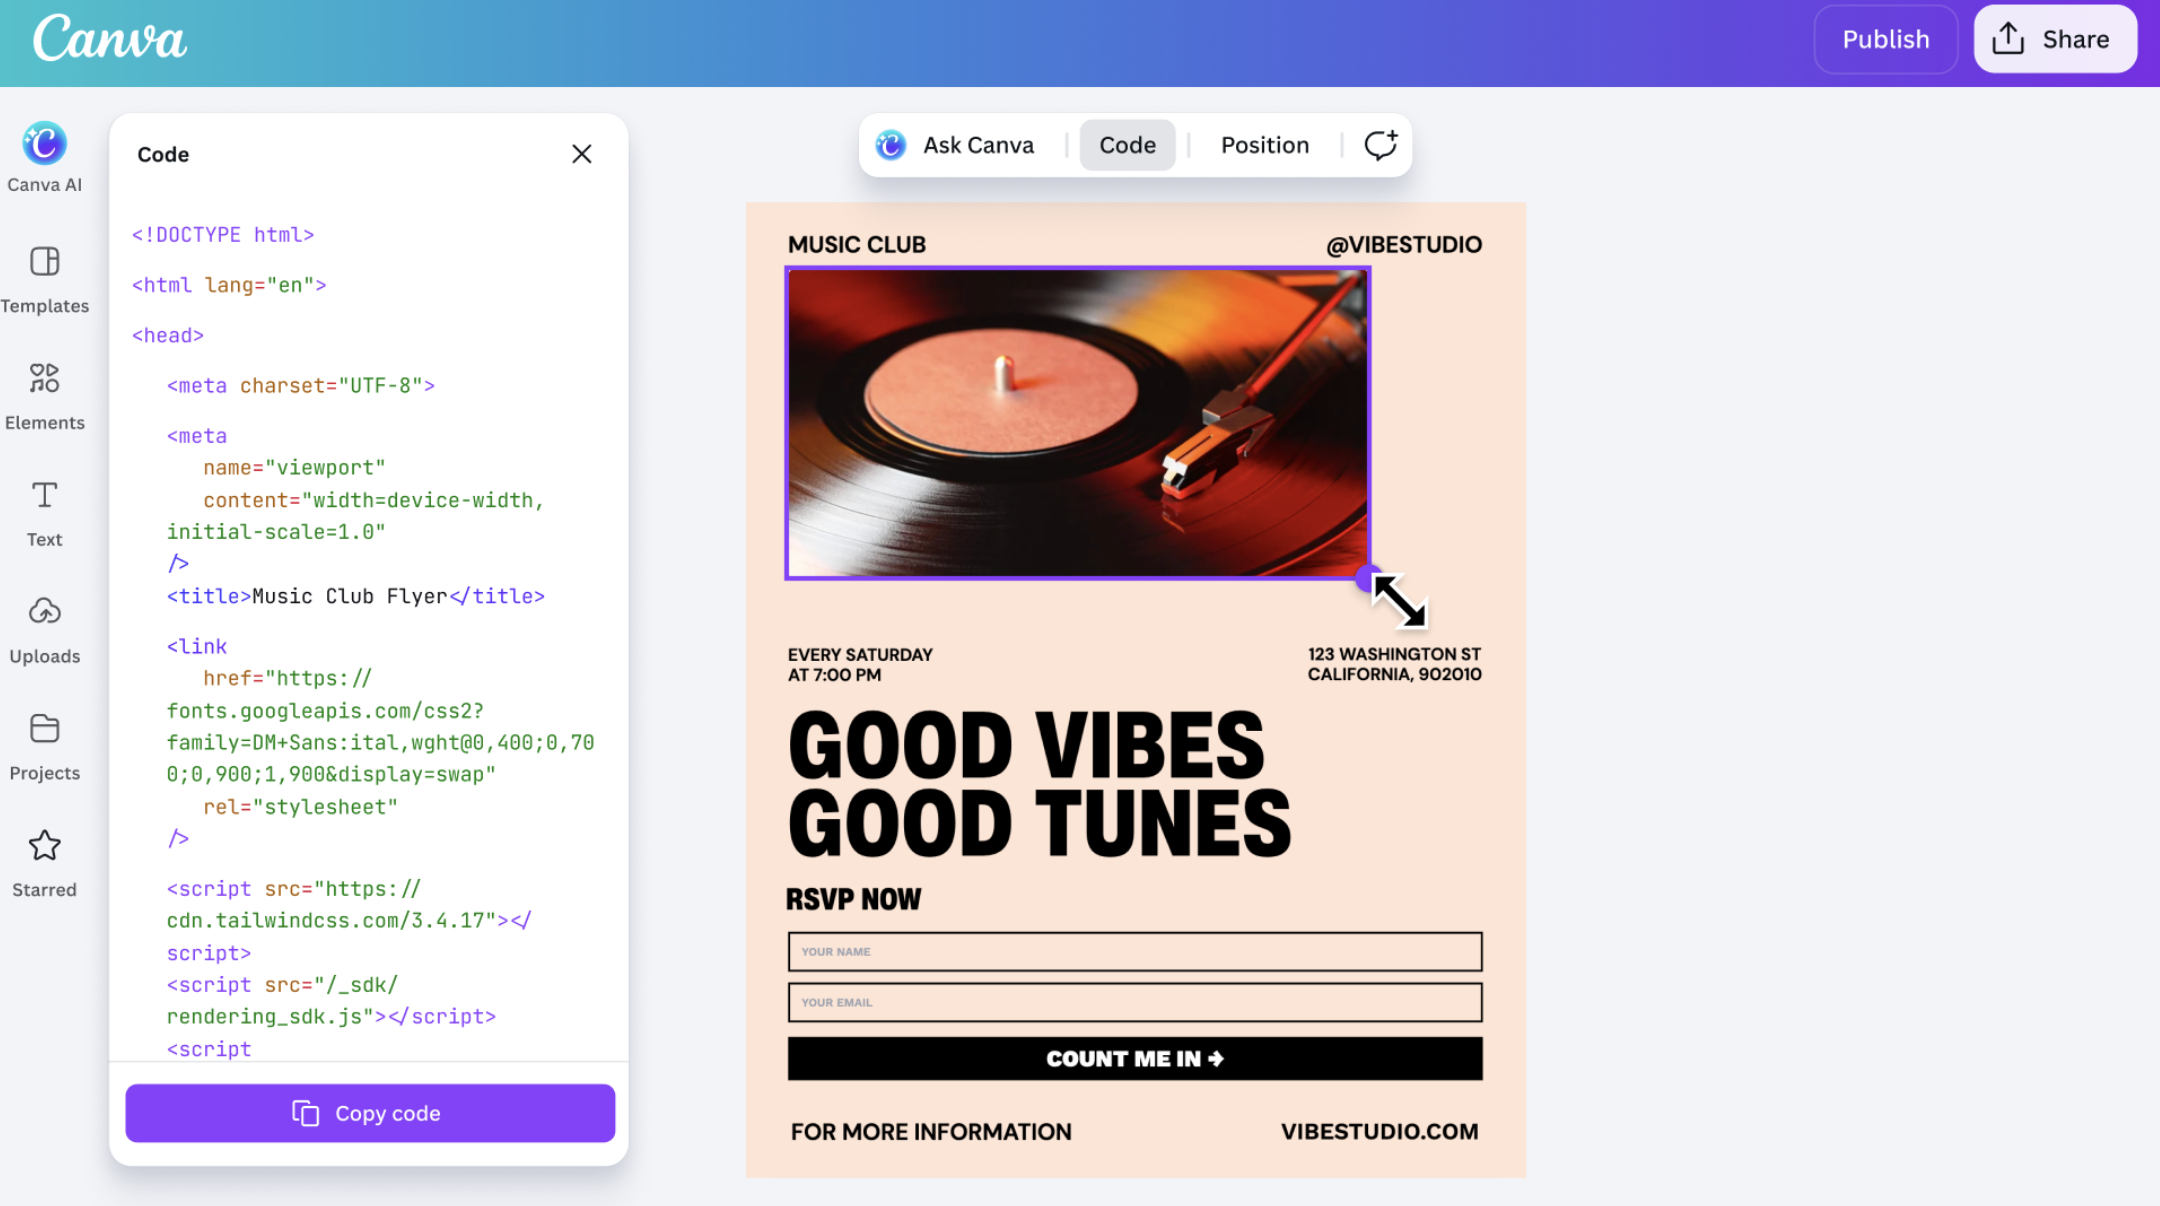Open the Elements panel
This screenshot has width=2160, height=1206.
point(44,380)
